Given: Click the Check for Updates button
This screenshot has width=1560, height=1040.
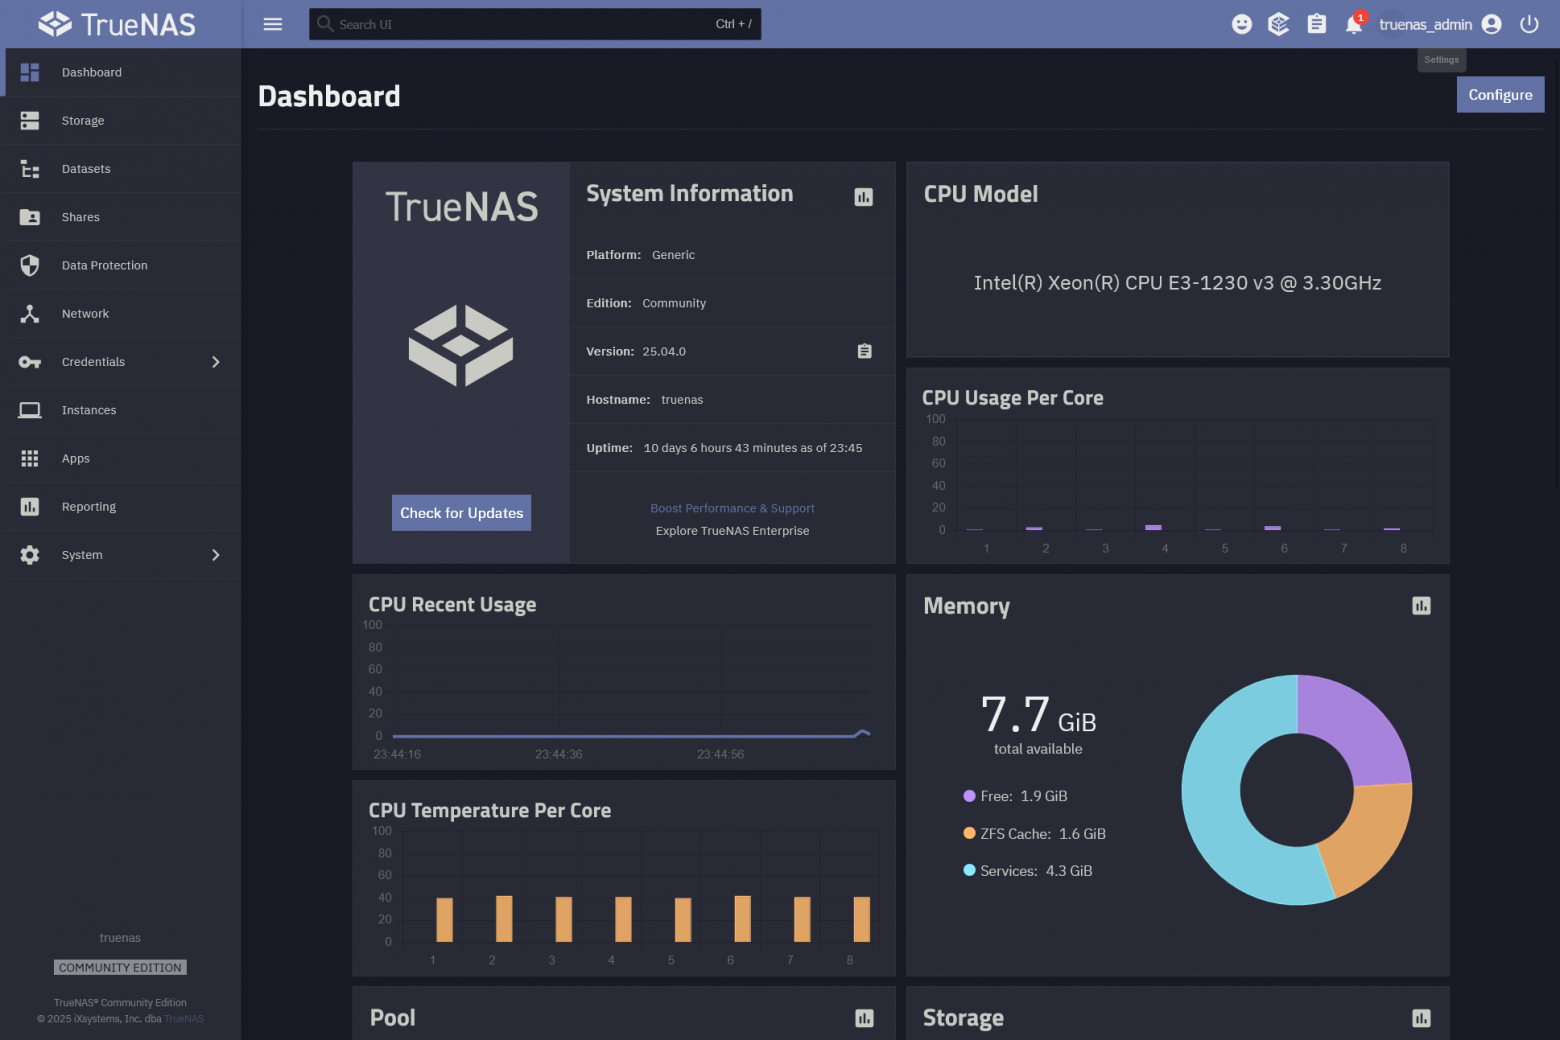Looking at the screenshot, I should click(x=461, y=512).
